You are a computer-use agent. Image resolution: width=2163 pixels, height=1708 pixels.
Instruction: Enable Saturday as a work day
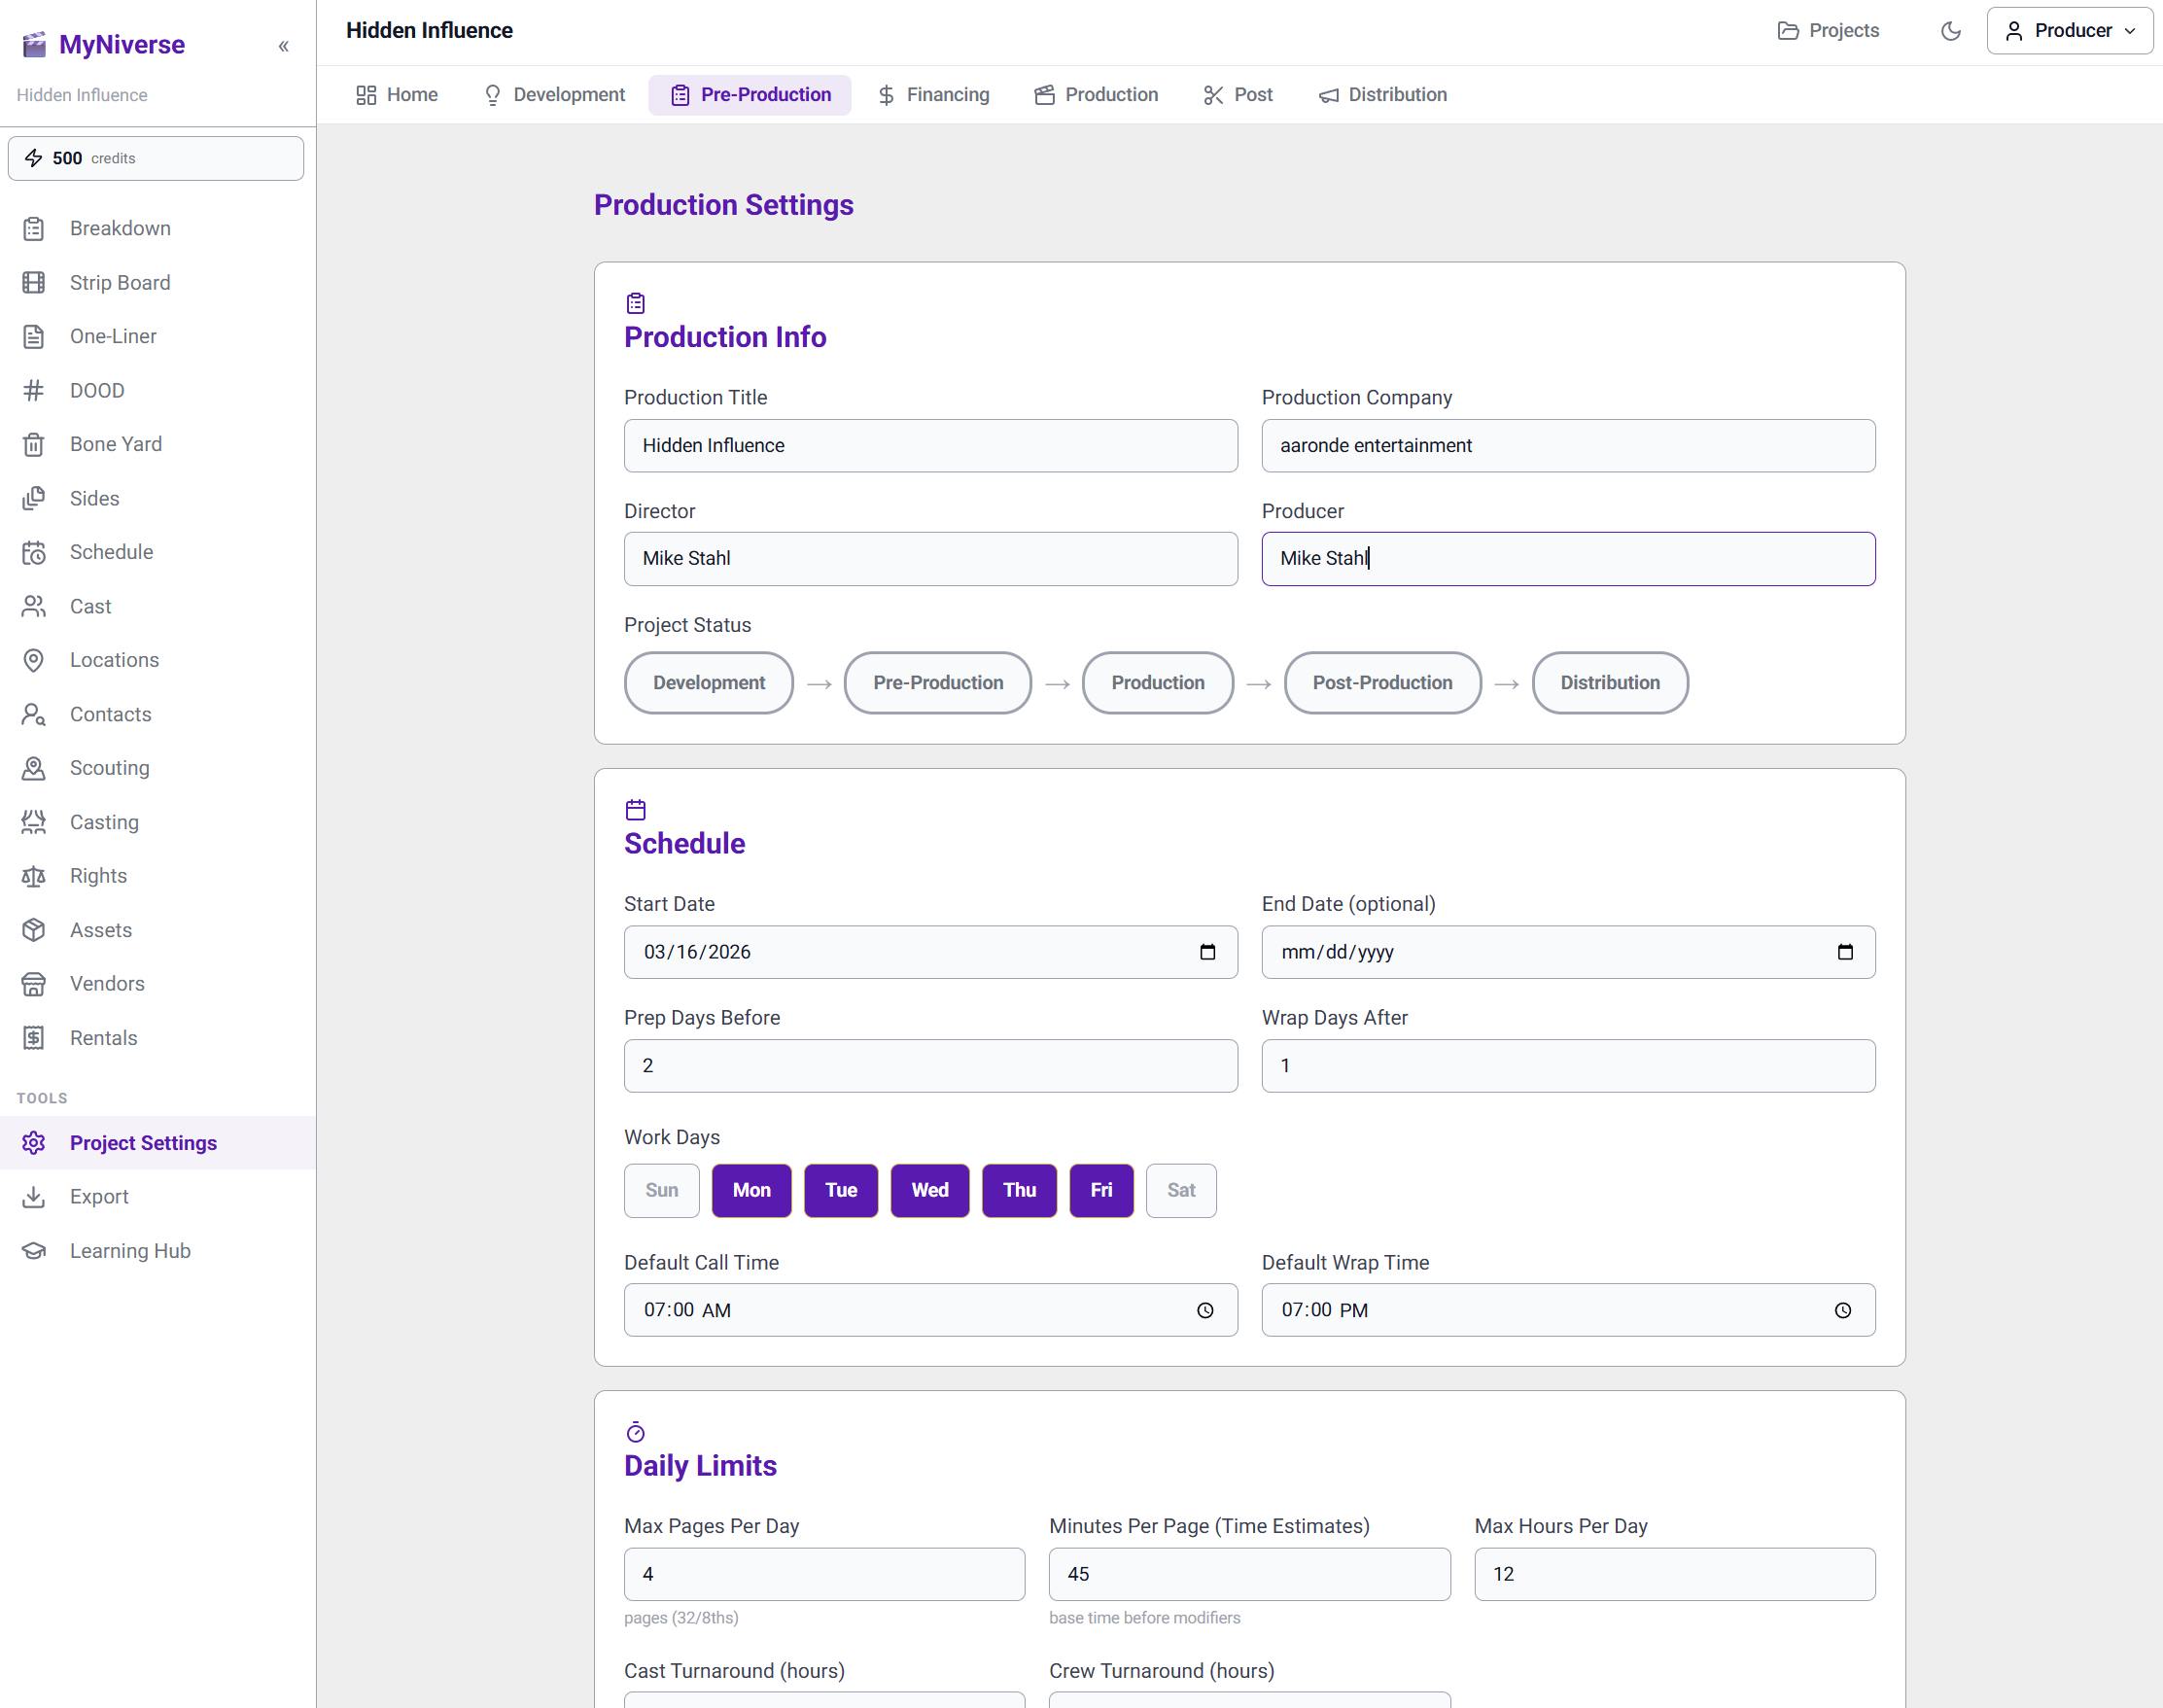(x=1180, y=1190)
